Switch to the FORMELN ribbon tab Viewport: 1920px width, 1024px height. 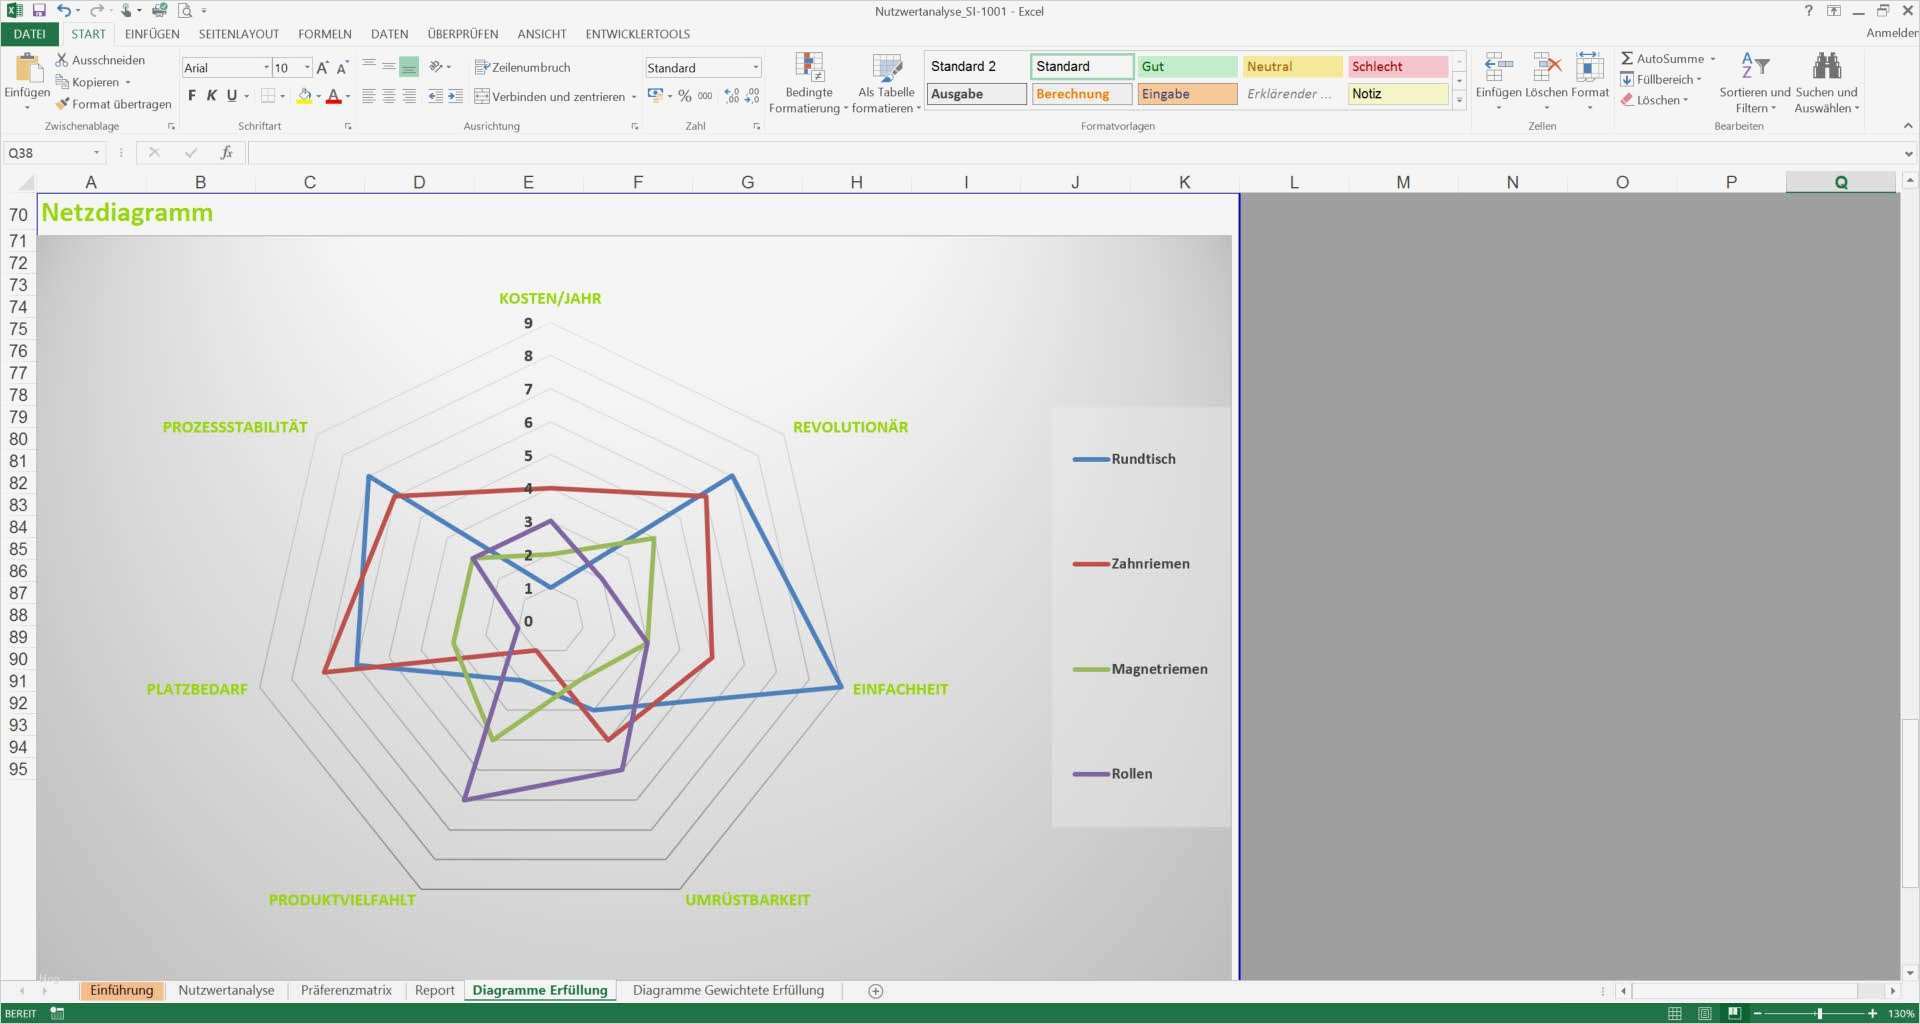pyautogui.click(x=325, y=34)
